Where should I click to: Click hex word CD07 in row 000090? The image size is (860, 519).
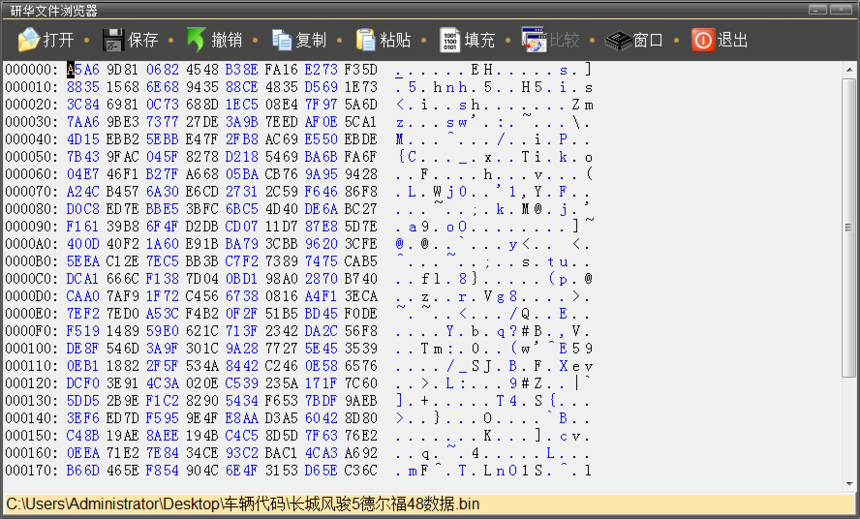241,227
